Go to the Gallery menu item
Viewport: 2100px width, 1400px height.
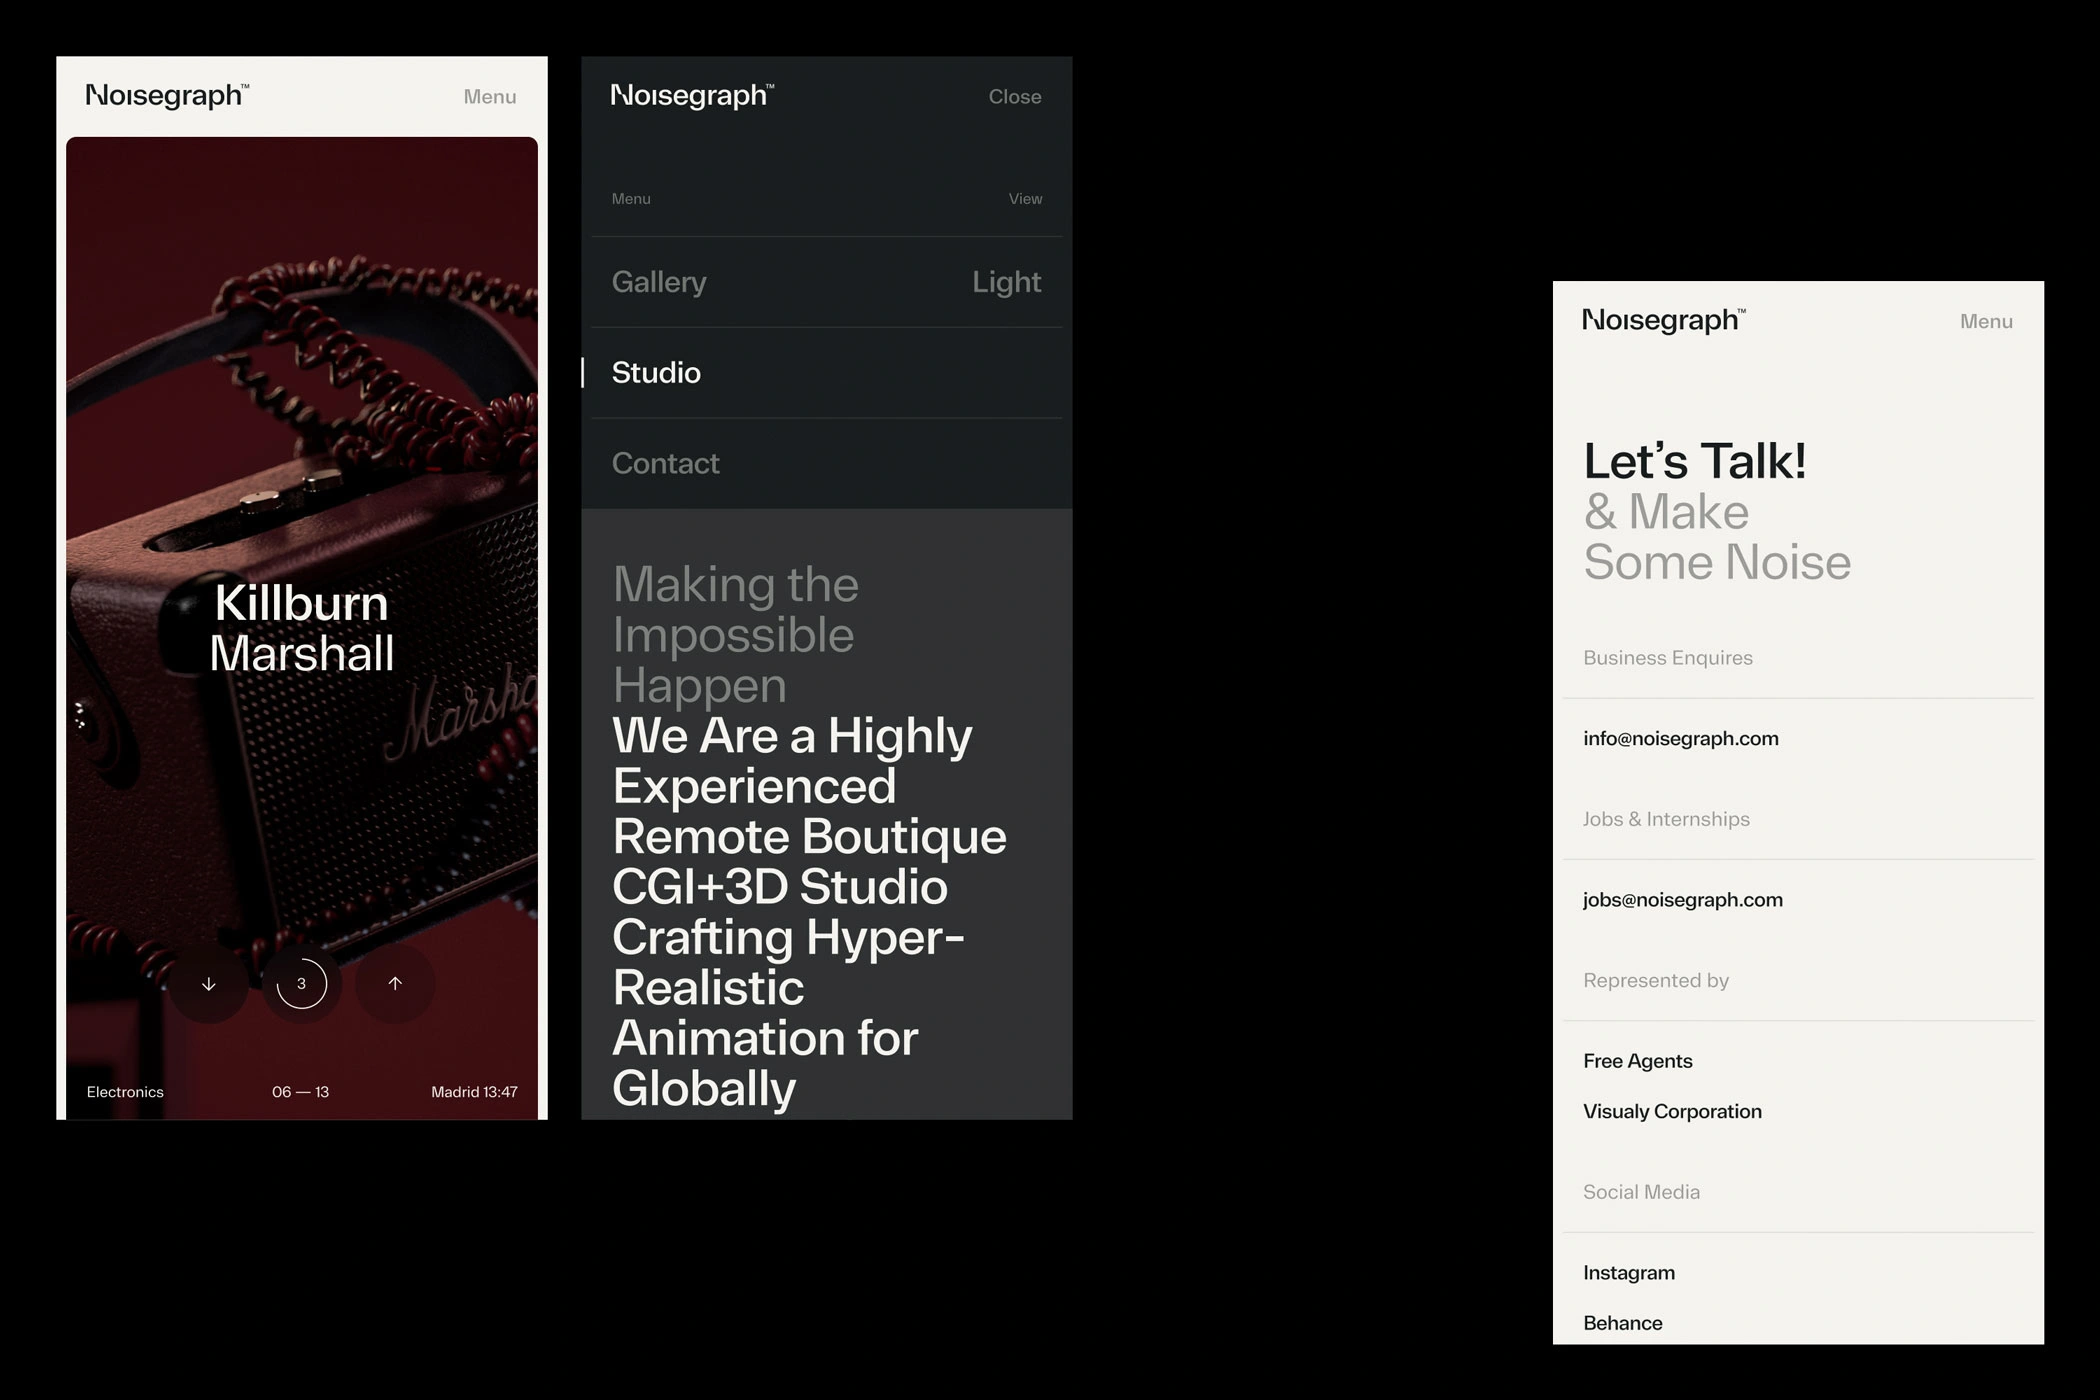pyautogui.click(x=659, y=282)
